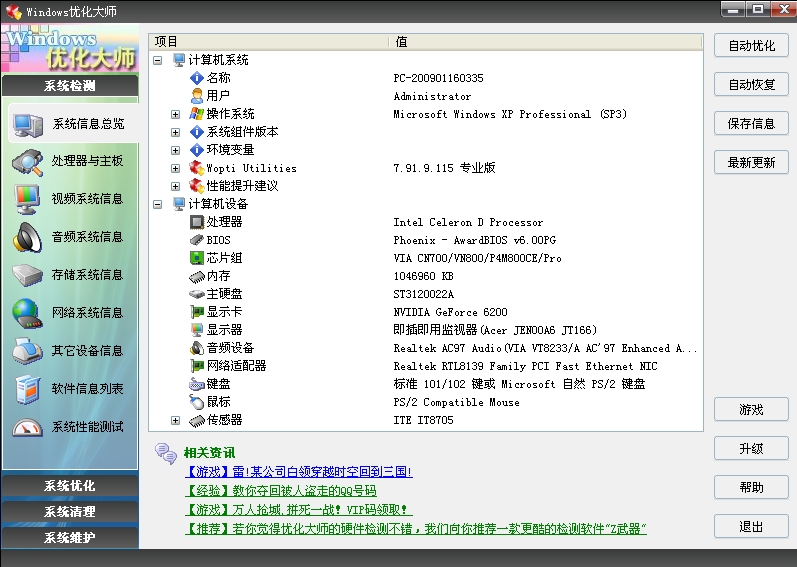Open the 存储系统信息 drive icon

click(27, 275)
